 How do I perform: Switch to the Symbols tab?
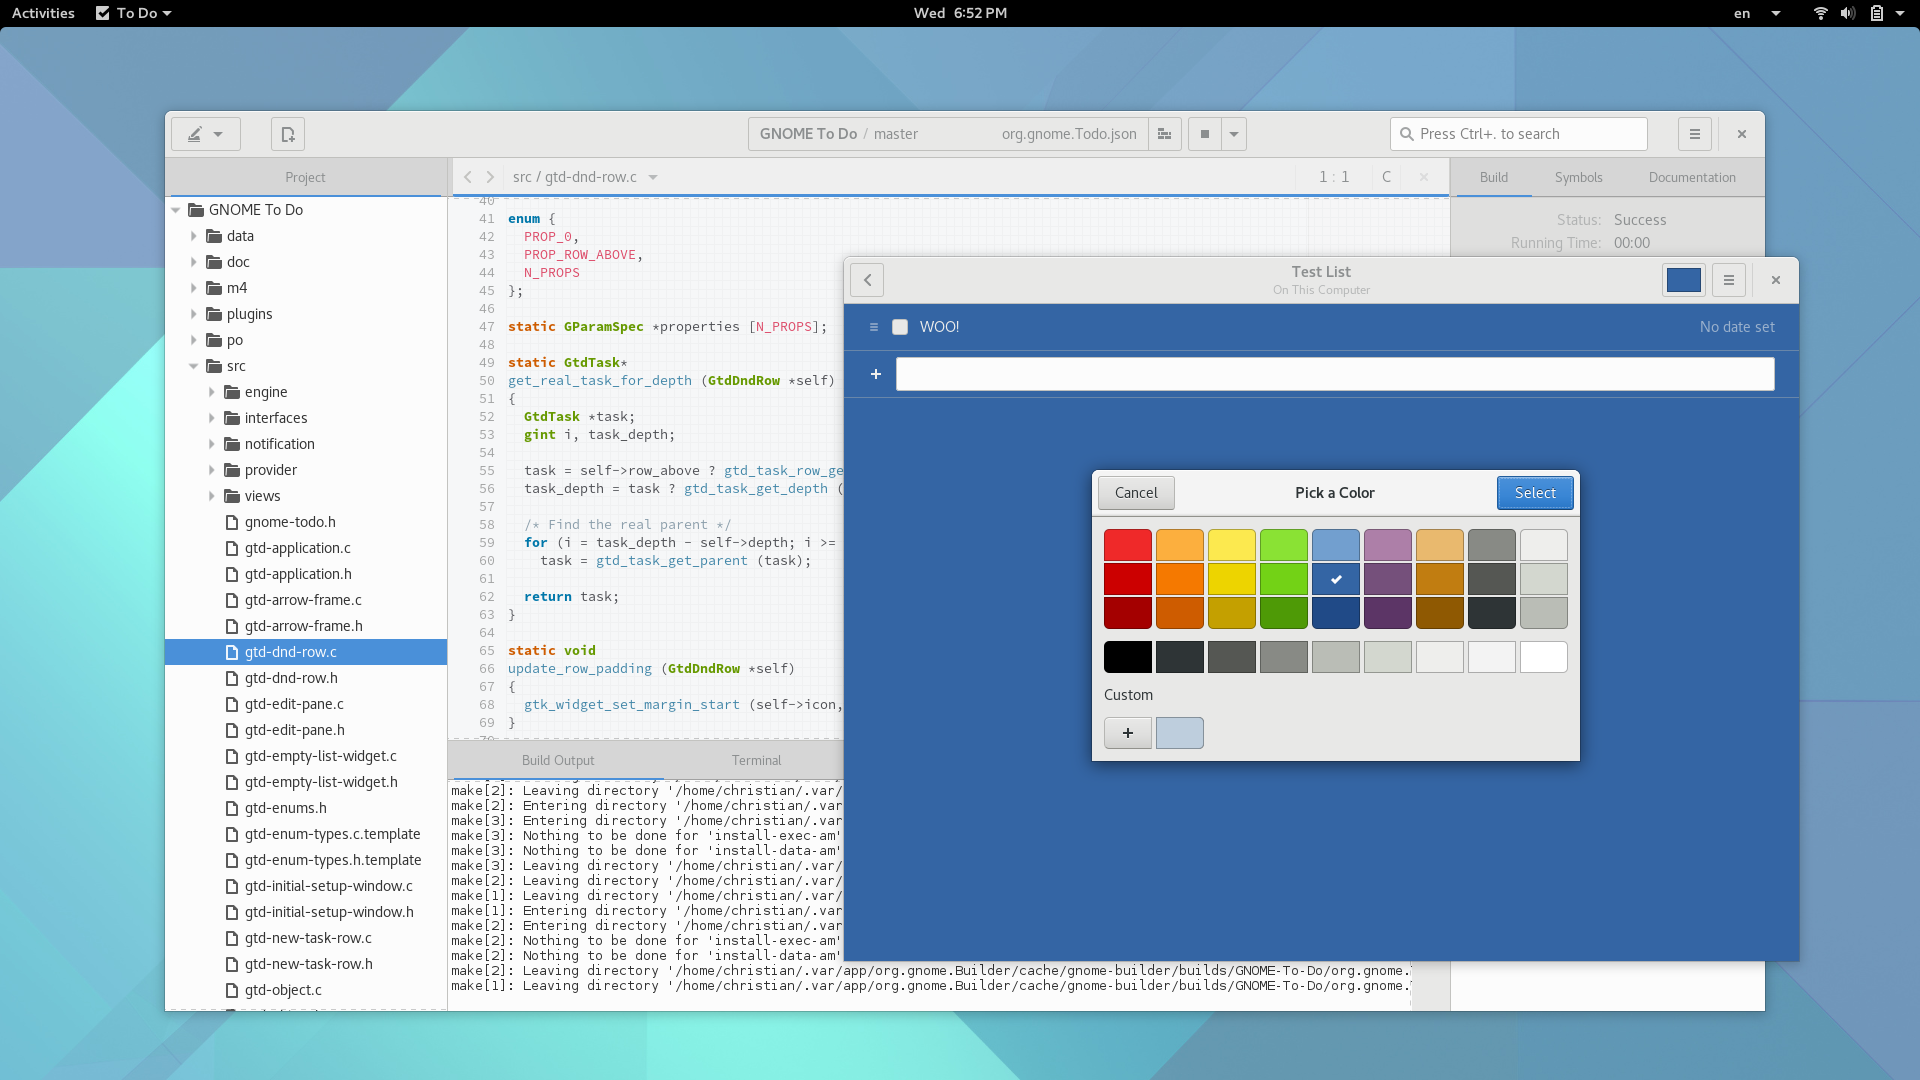tap(1578, 177)
